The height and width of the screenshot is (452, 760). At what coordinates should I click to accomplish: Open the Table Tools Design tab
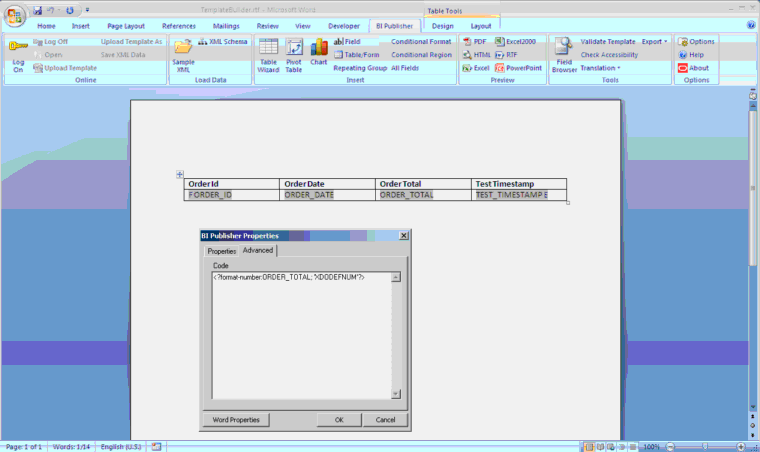pos(443,26)
